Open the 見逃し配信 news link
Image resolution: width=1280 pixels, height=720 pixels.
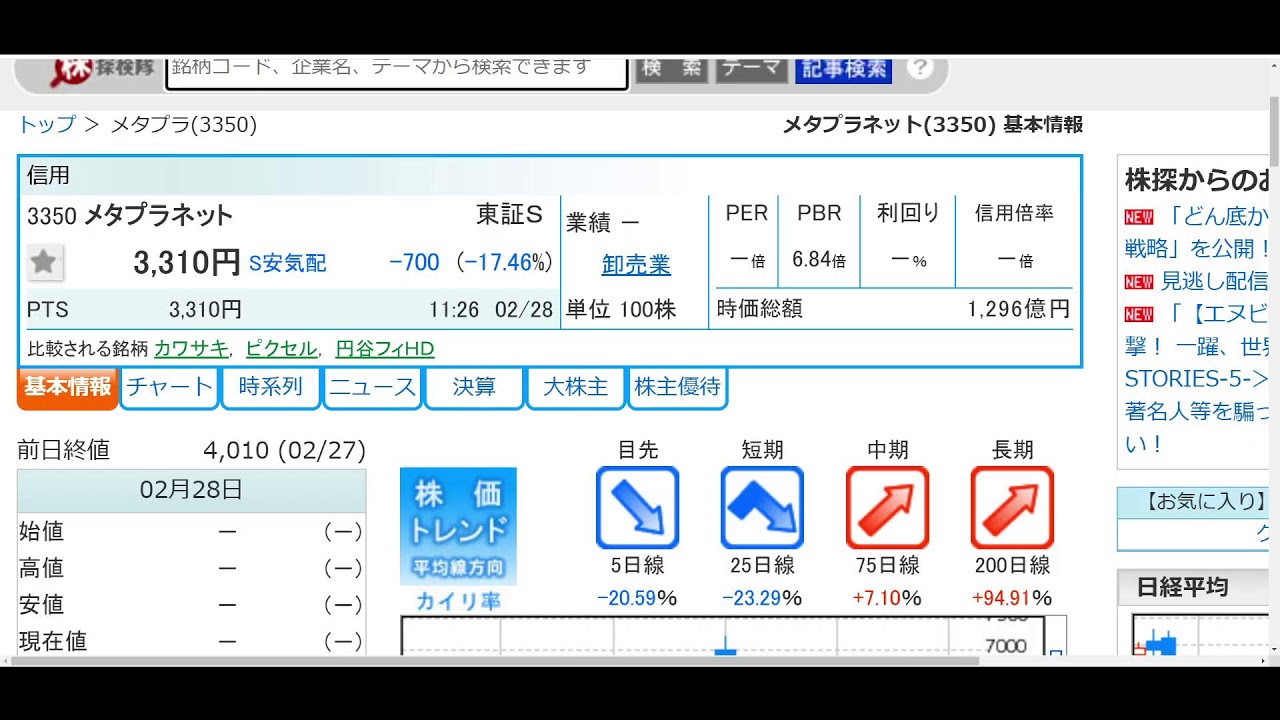[x=1214, y=281]
